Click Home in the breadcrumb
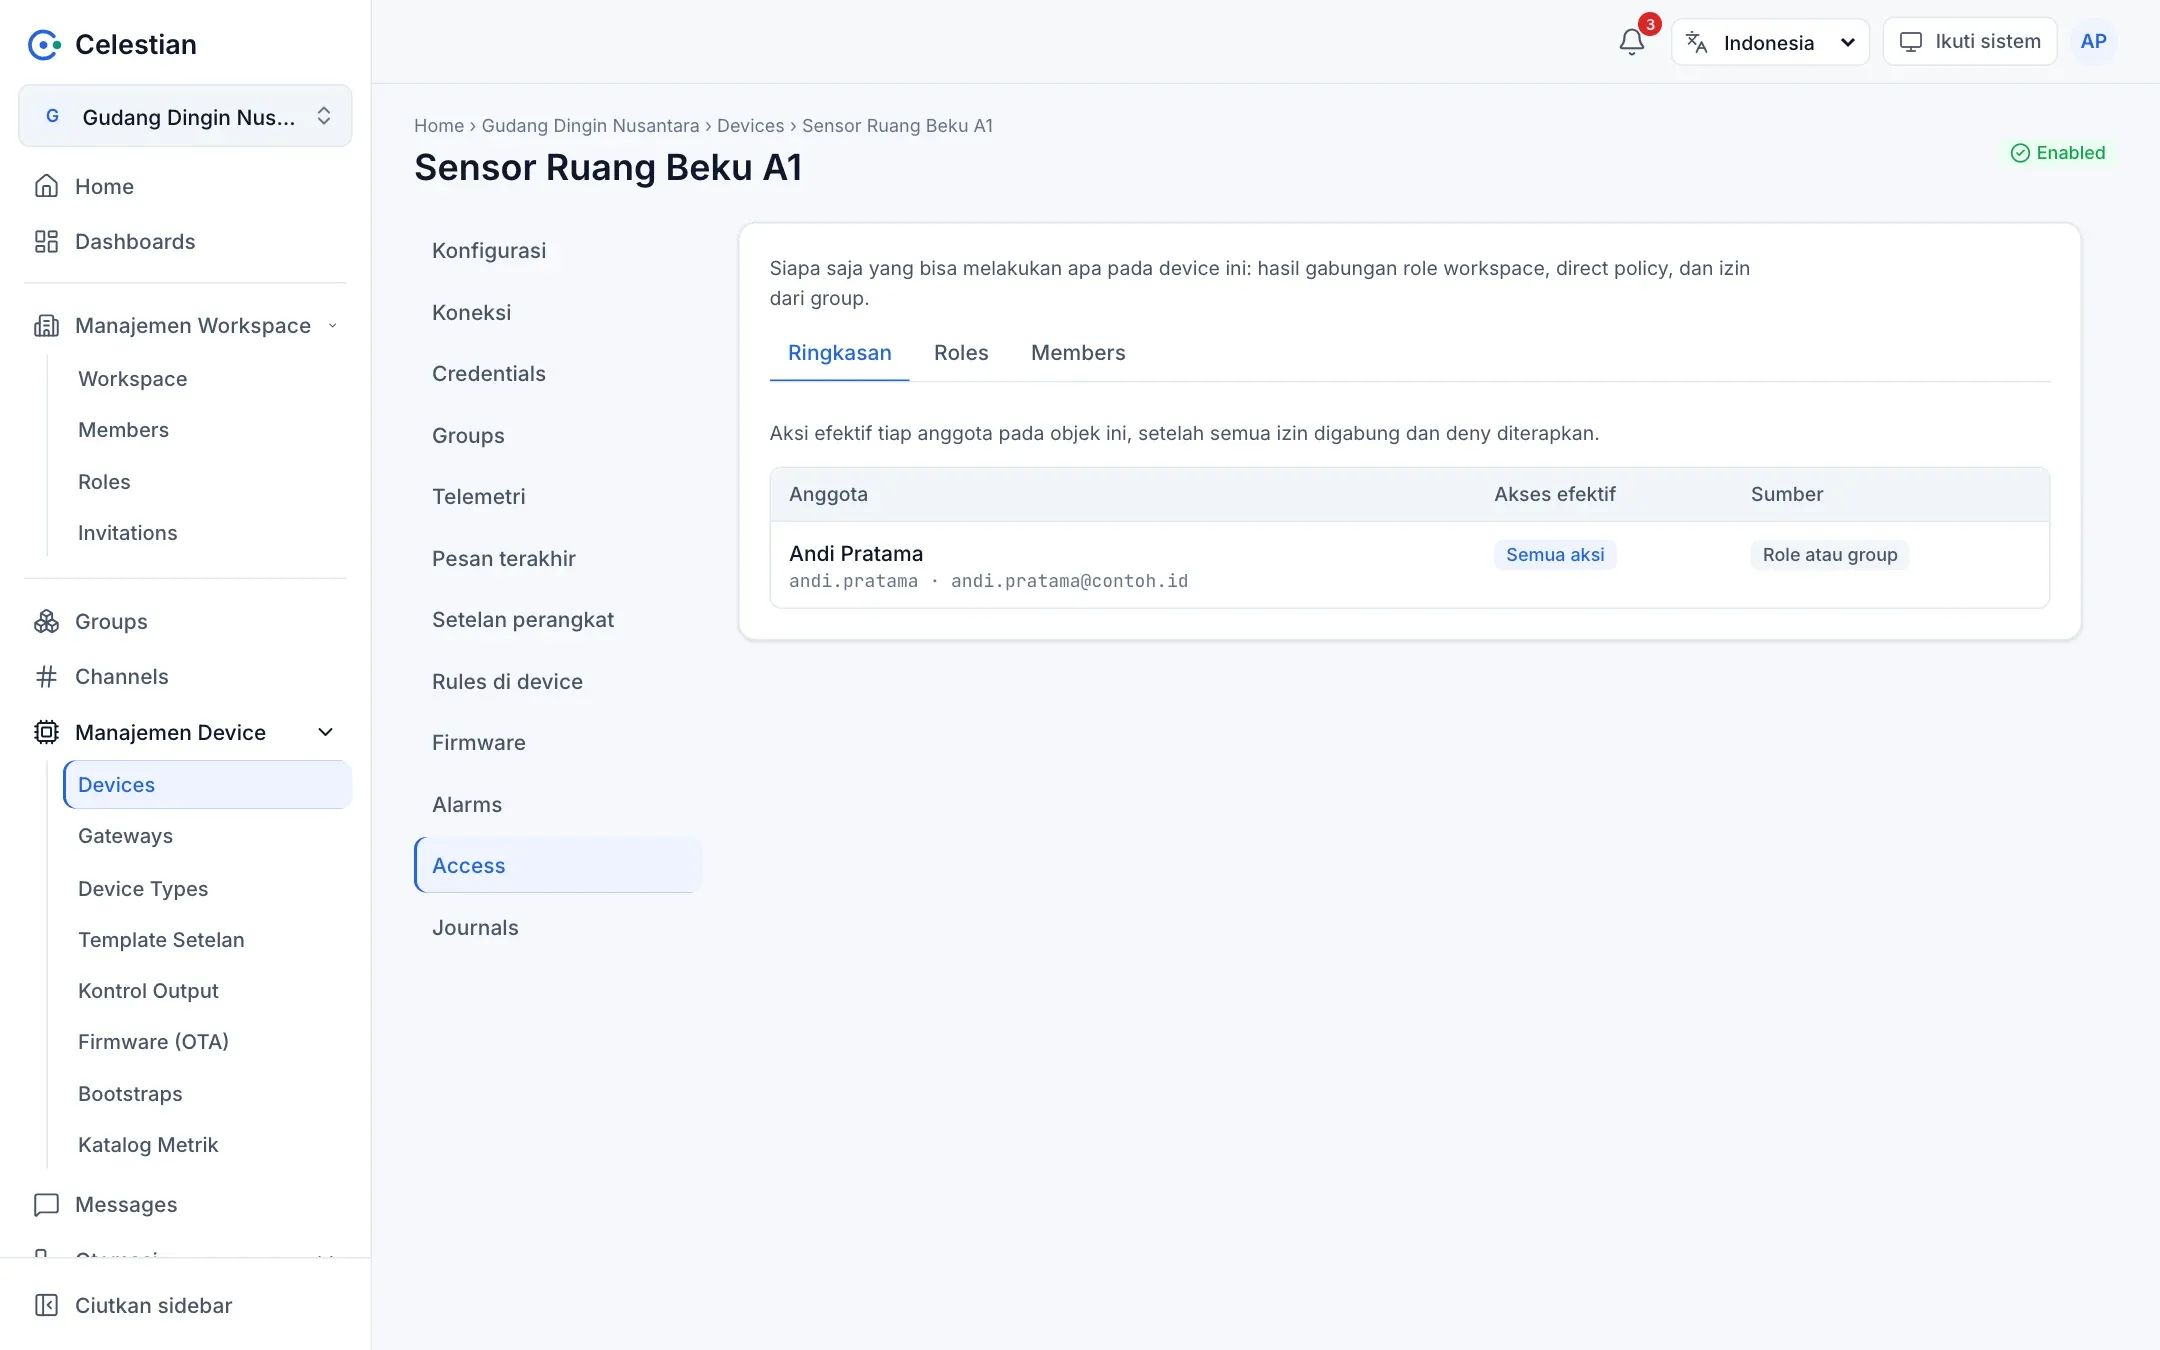The image size is (2160, 1350). (439, 126)
